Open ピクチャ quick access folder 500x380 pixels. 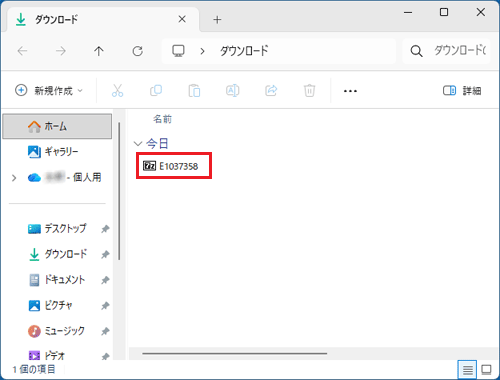coord(50,305)
